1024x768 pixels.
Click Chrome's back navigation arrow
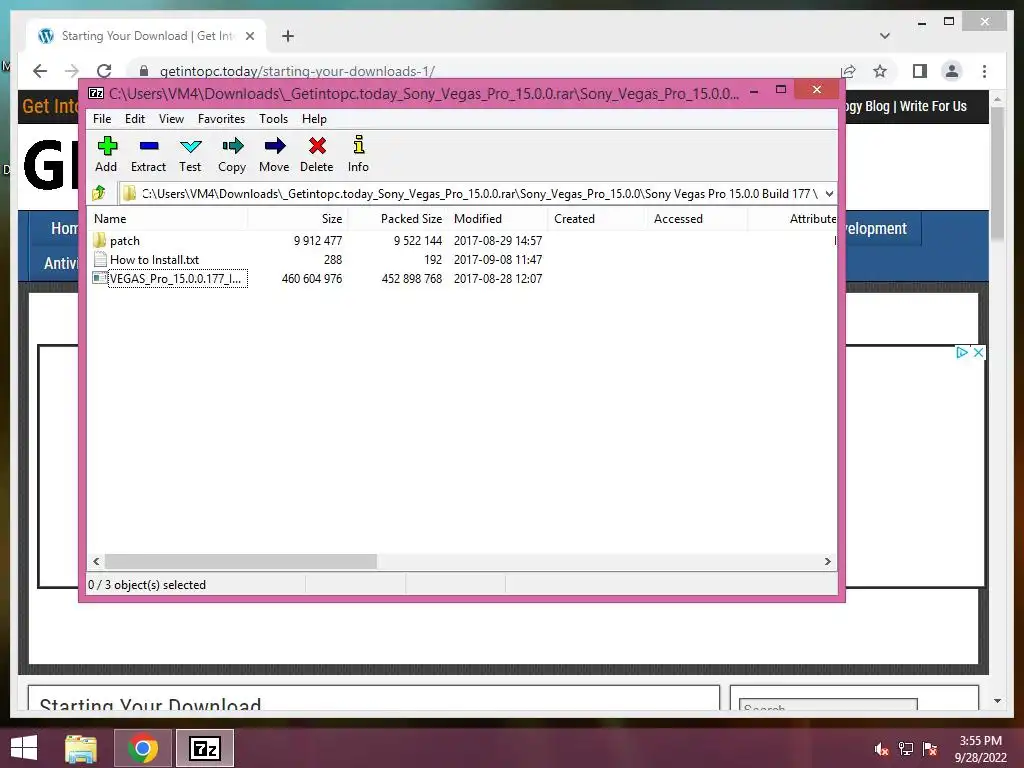(40, 71)
